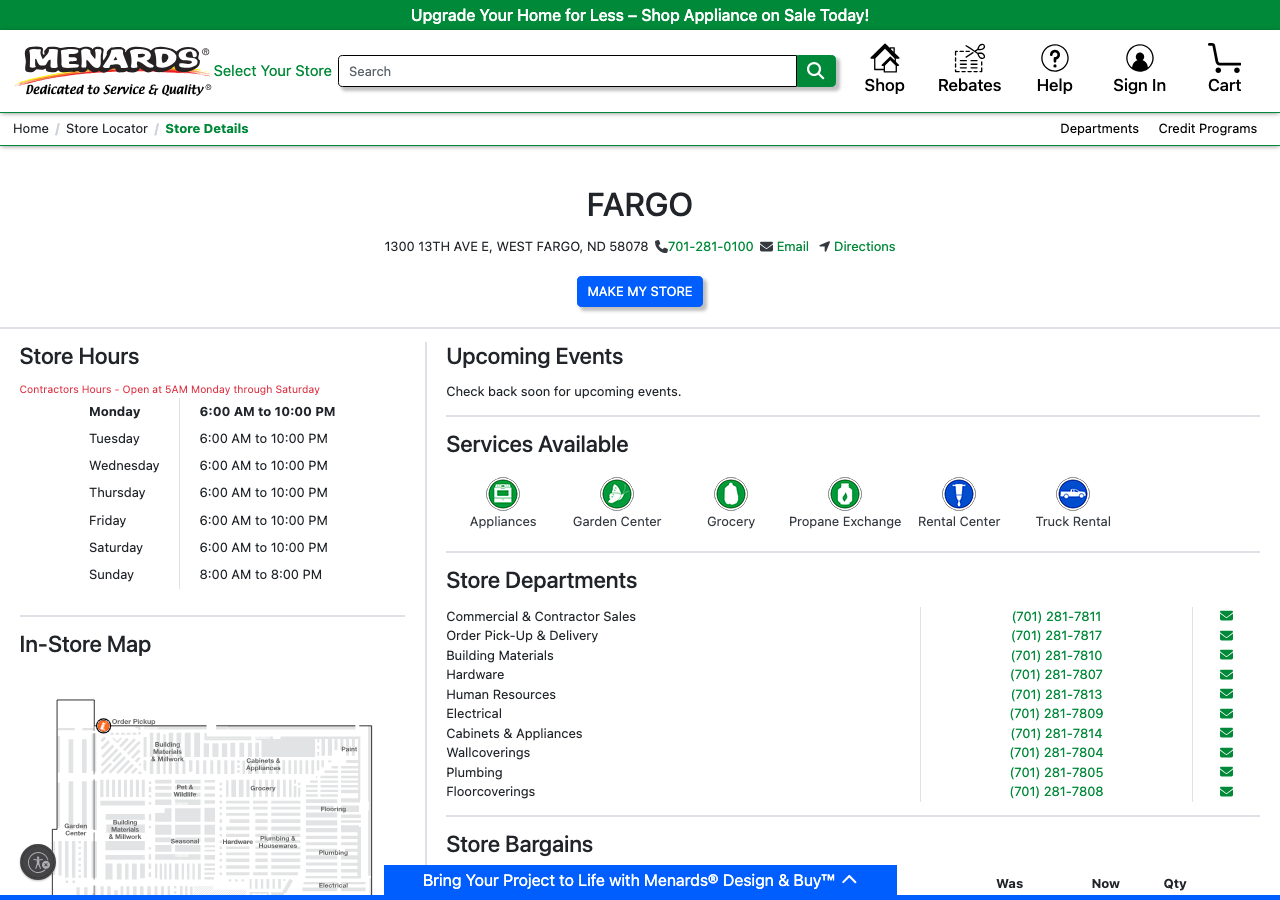Call Electrical number (701) 281-7809
Viewport: 1280px width, 900px height.
point(1056,714)
